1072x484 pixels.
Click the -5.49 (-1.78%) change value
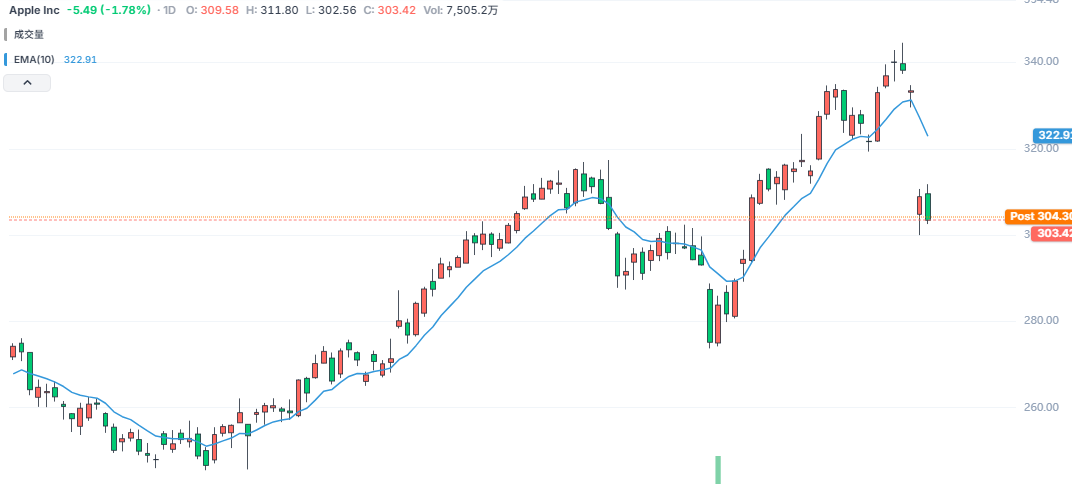[109, 11]
